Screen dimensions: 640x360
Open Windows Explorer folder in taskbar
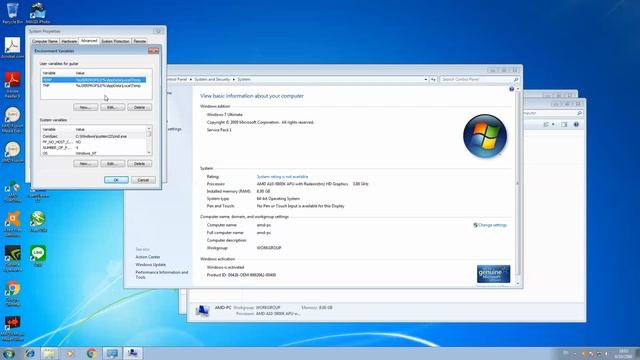tap(50, 353)
